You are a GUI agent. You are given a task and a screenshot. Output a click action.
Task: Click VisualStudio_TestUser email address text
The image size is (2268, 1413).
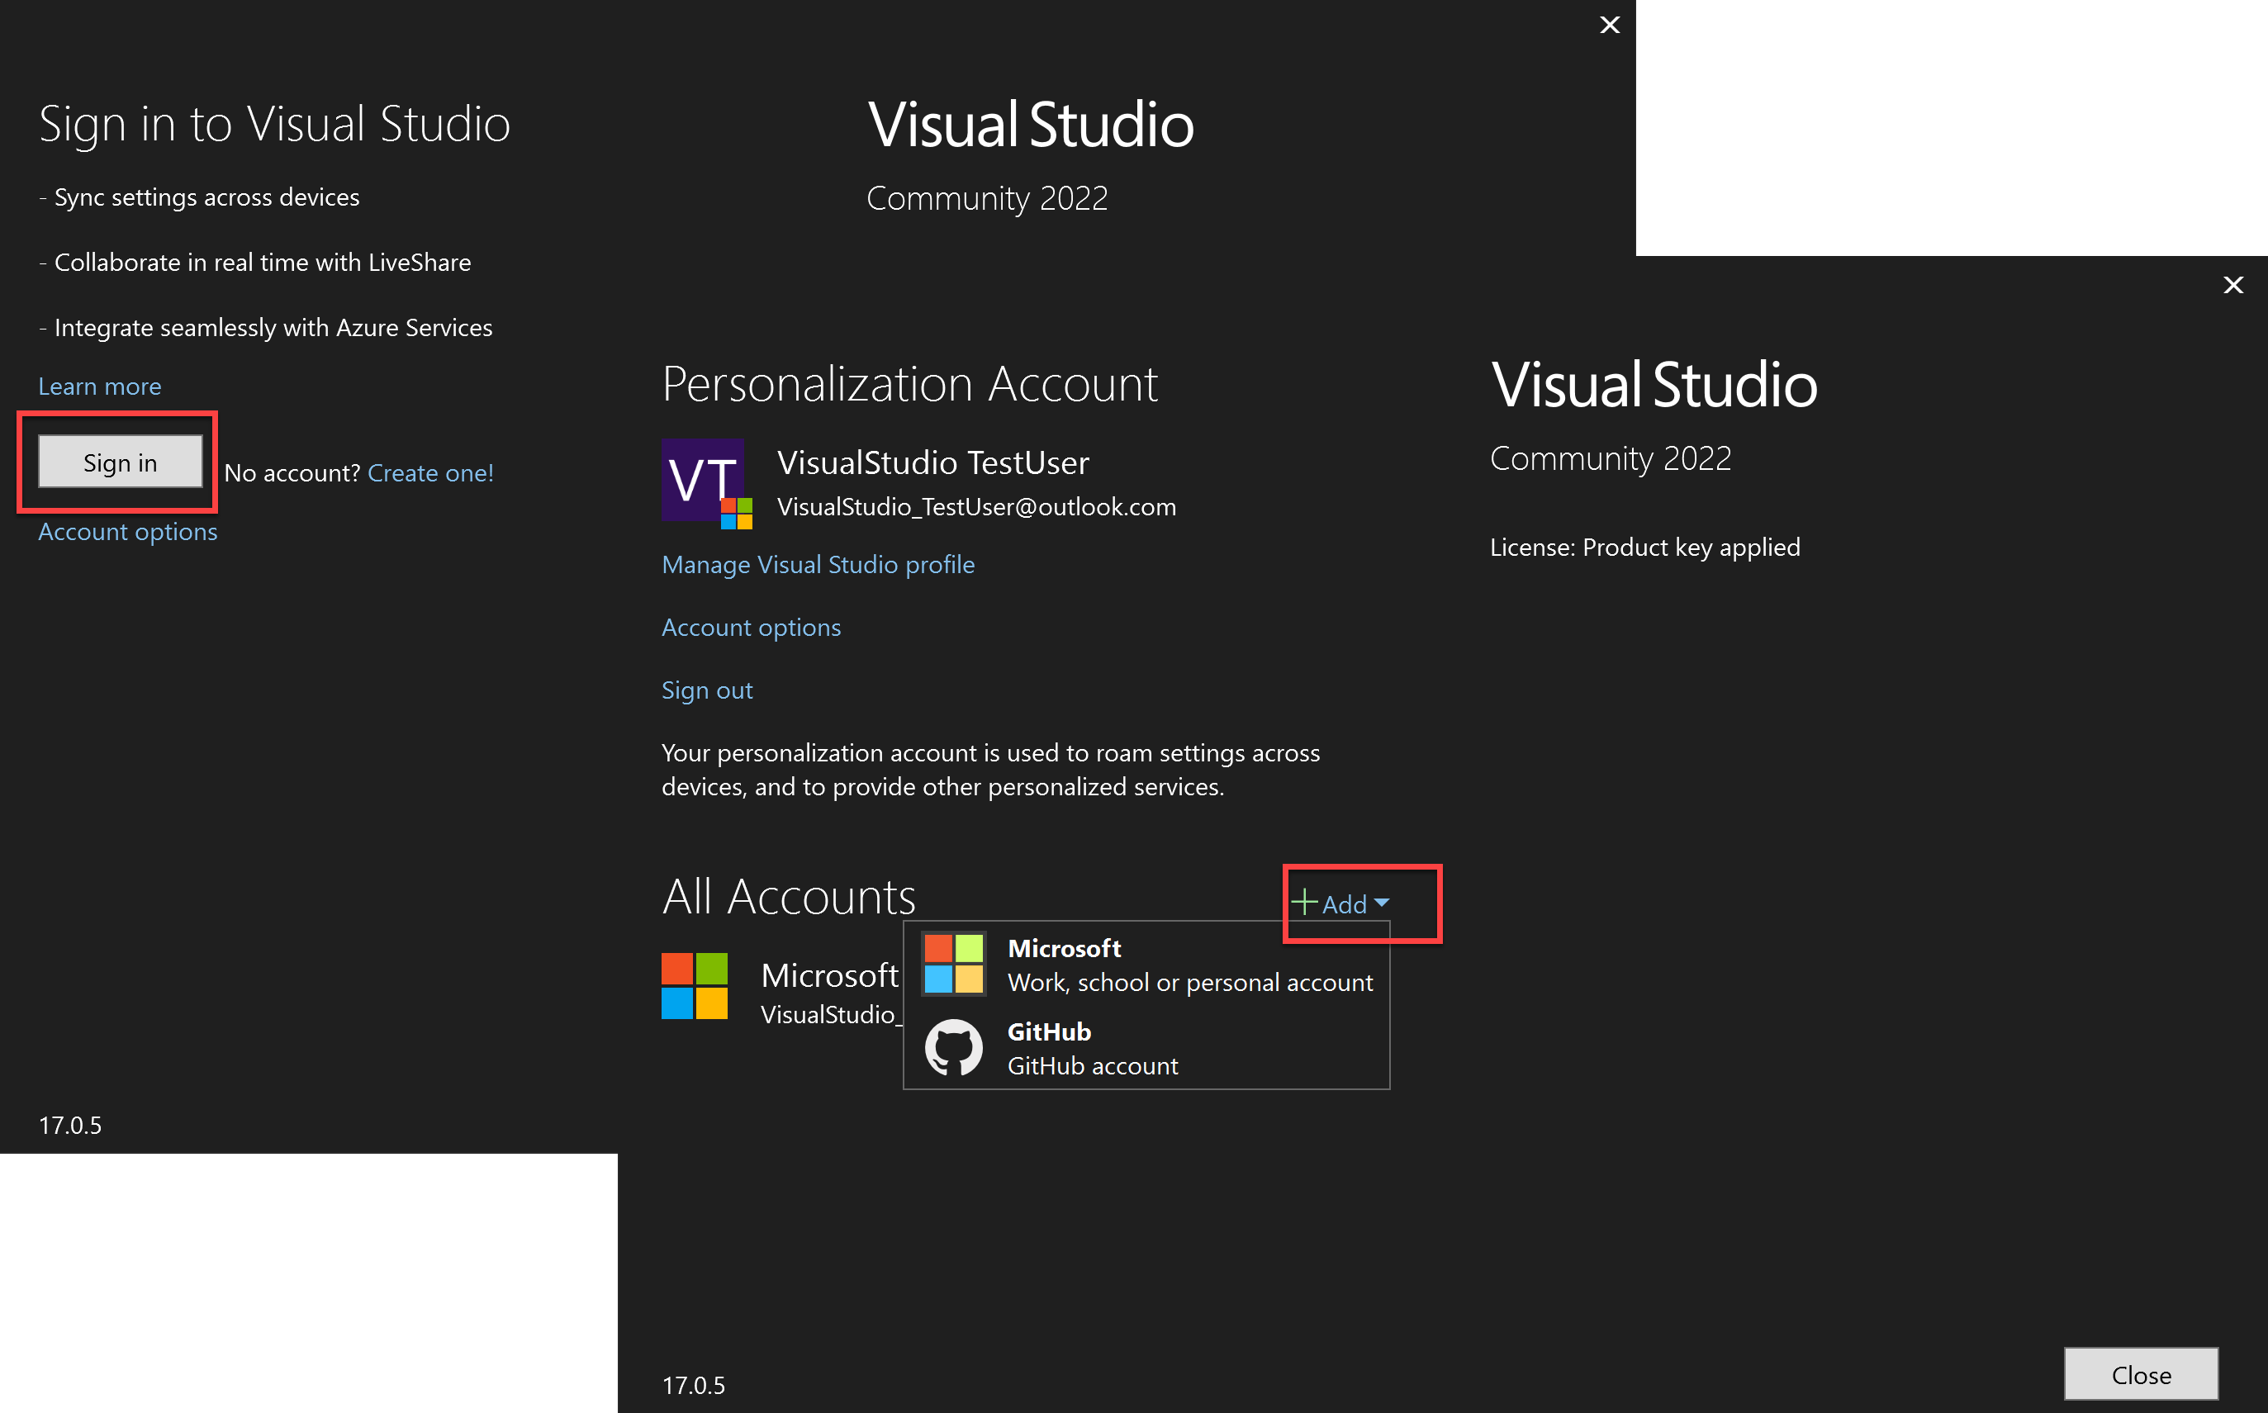click(x=976, y=506)
